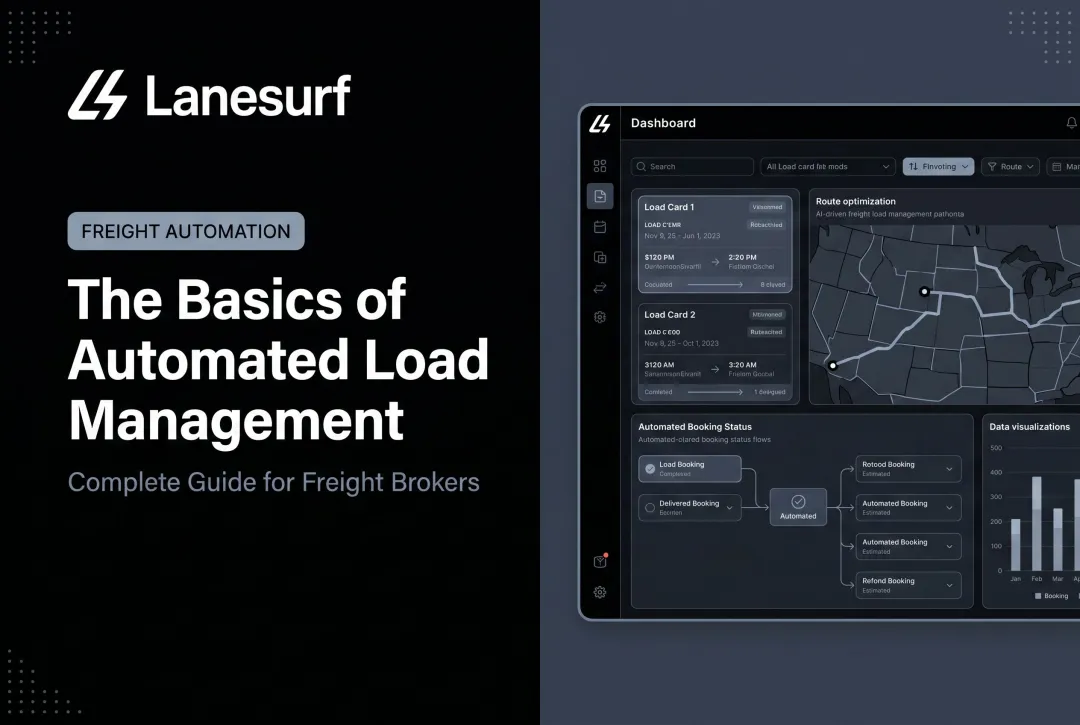
Task: Click the notification bell beside Dashboard header
Action: 1072,123
